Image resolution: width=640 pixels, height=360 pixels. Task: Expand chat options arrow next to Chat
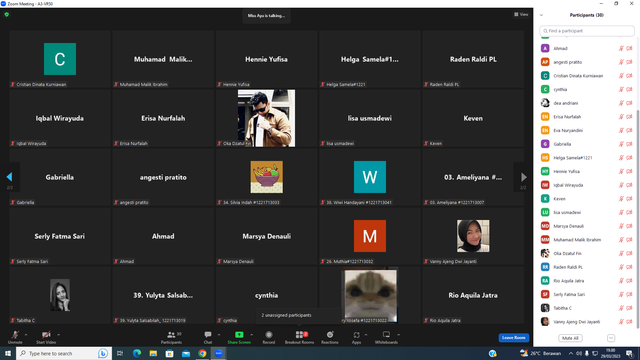(219, 335)
